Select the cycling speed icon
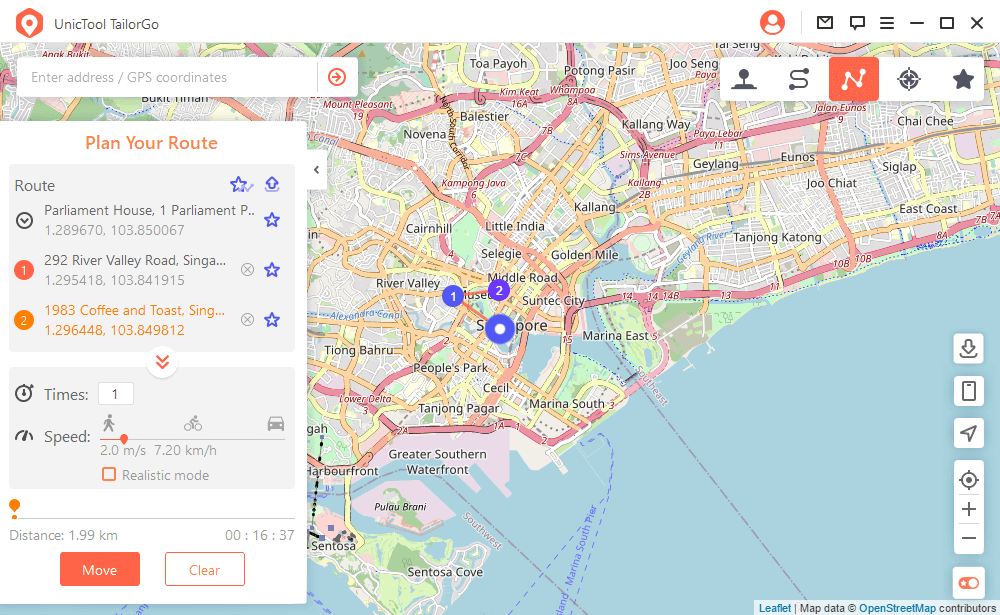 pos(193,423)
